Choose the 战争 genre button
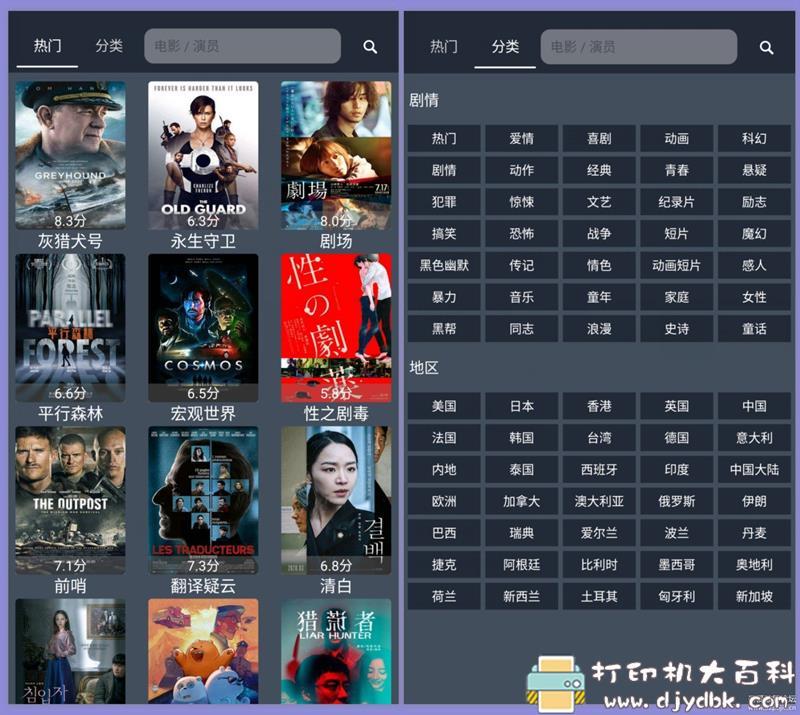 coord(599,234)
